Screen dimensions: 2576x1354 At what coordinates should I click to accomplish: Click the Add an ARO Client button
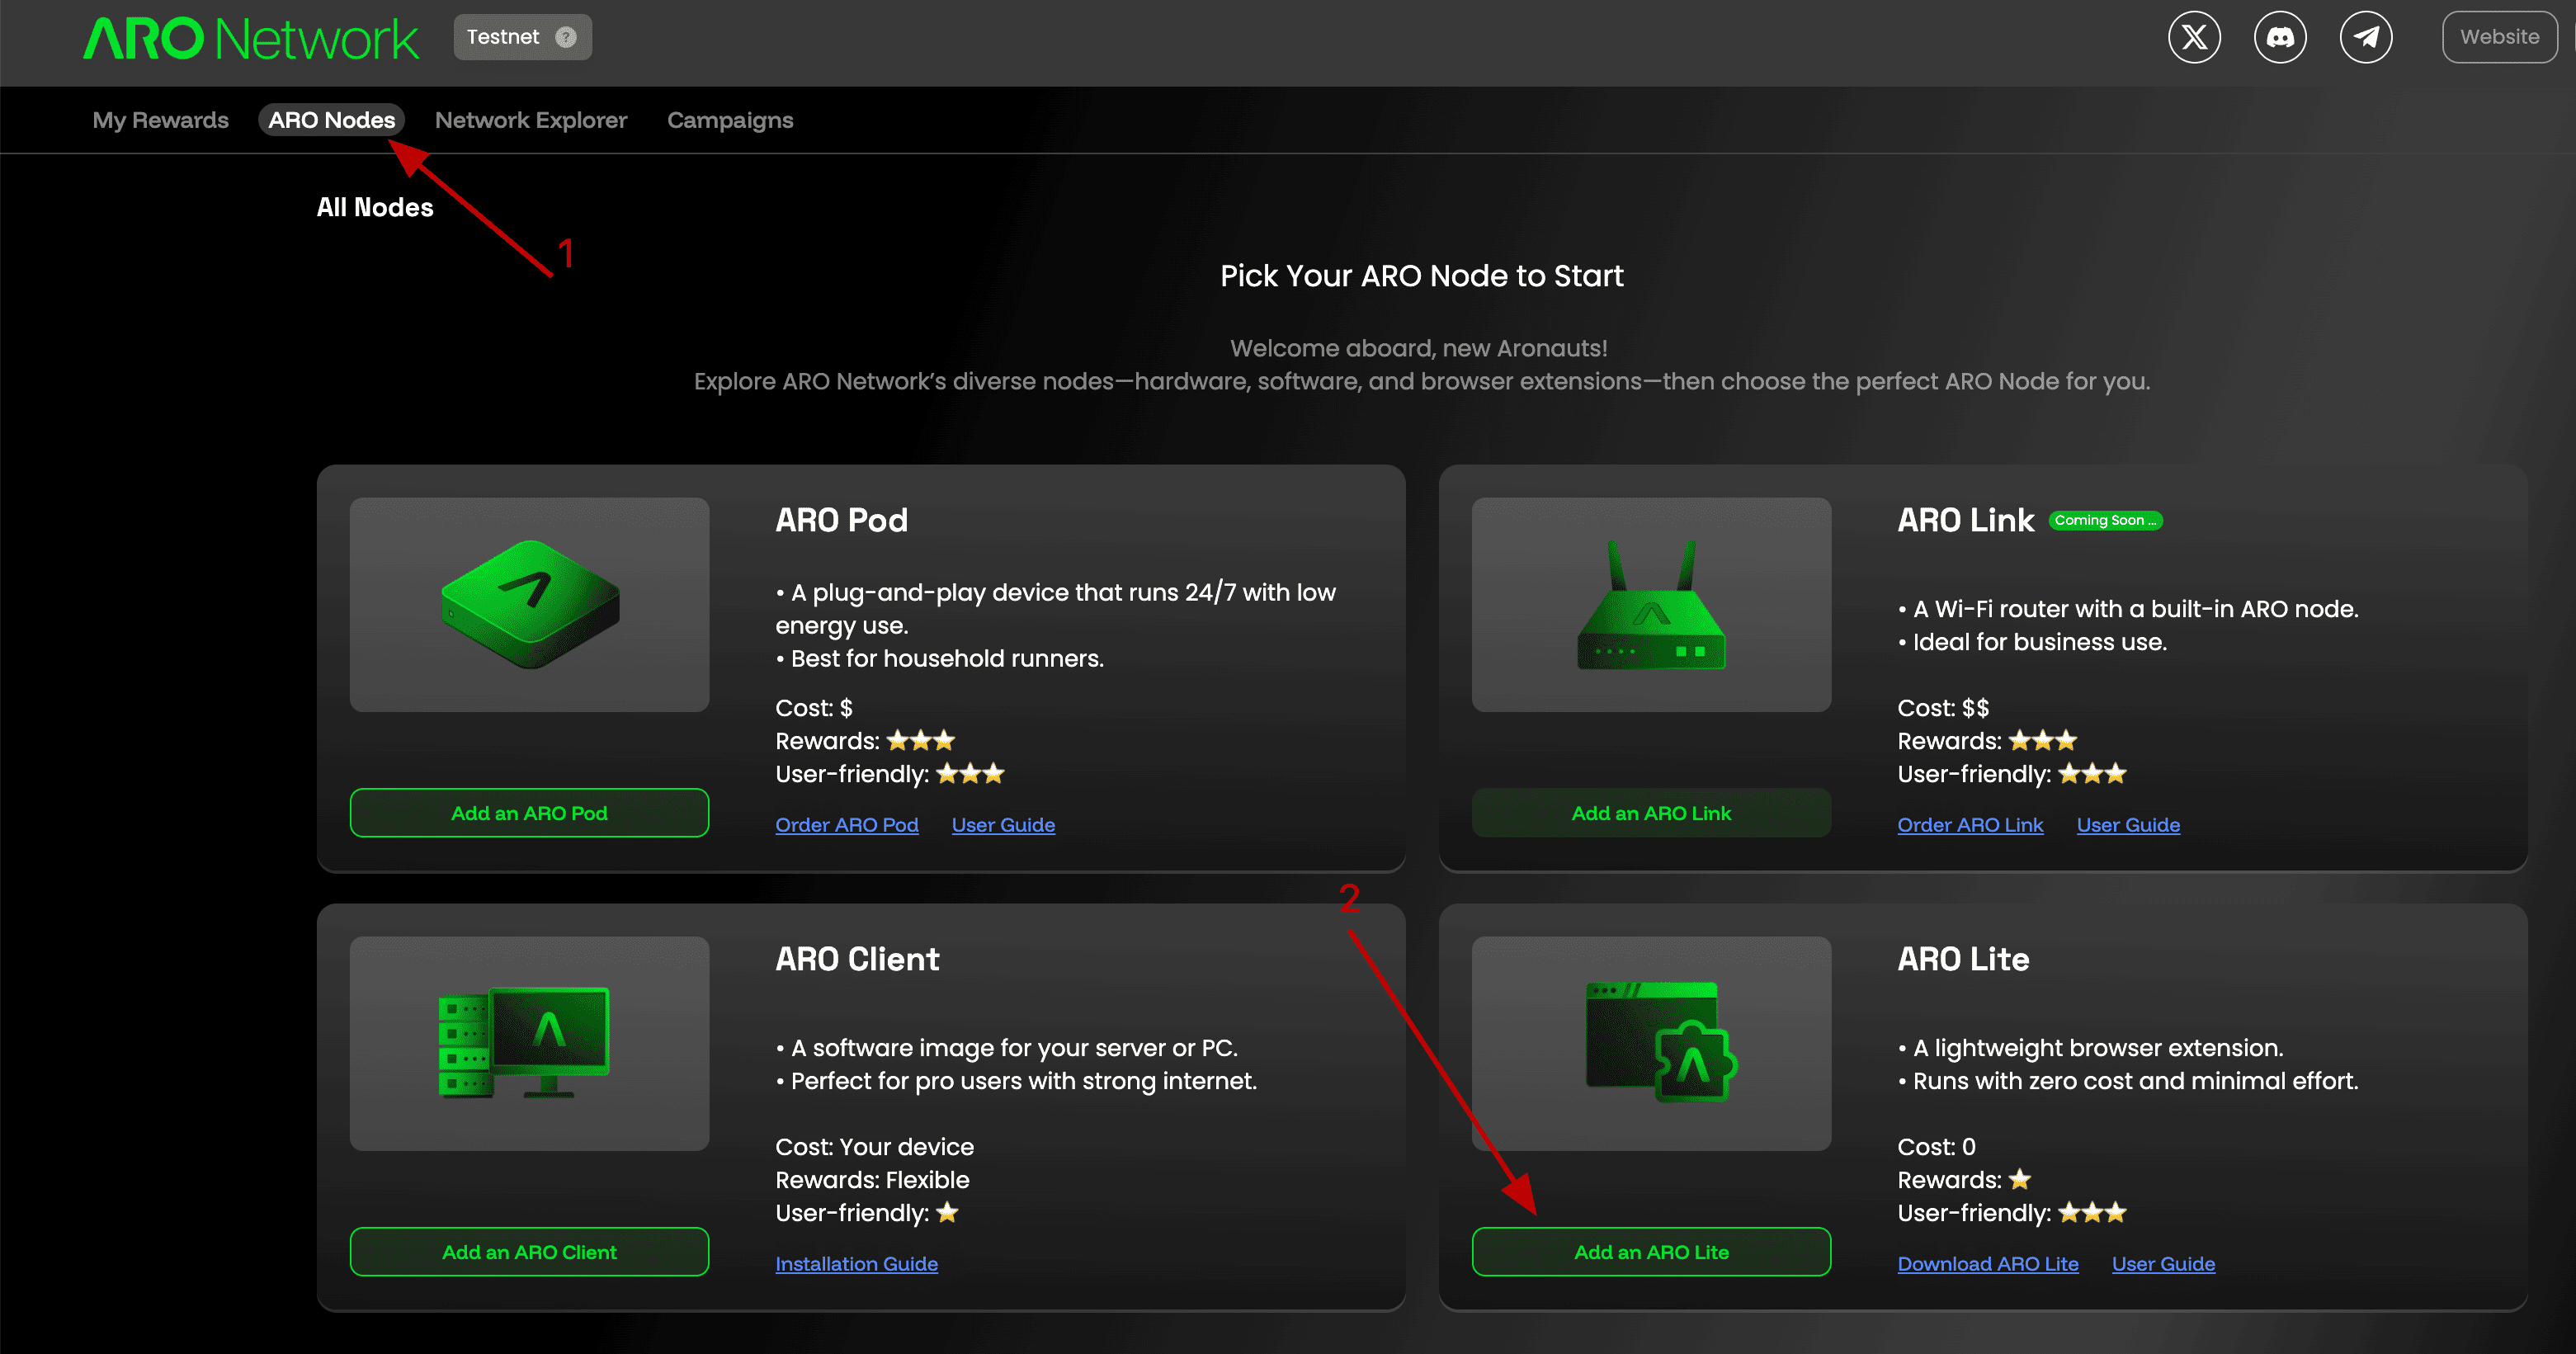click(528, 1251)
